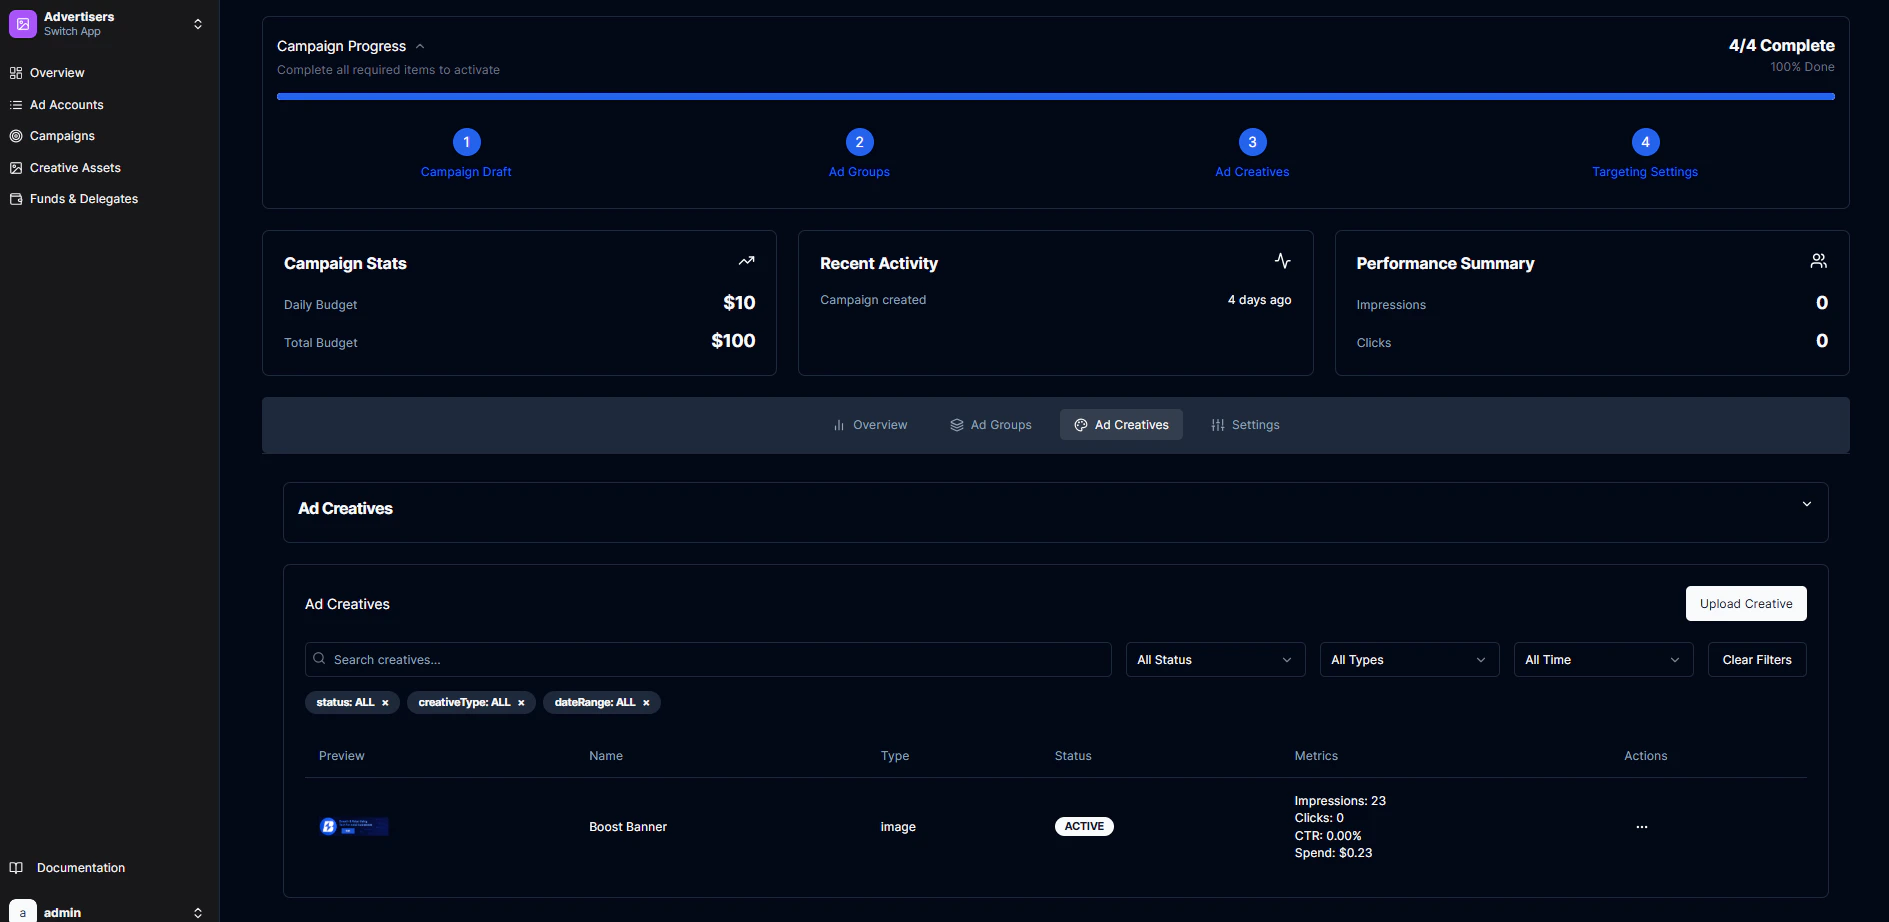The height and width of the screenshot is (922, 1889).
Task: Click the Name column header
Action: click(606, 756)
